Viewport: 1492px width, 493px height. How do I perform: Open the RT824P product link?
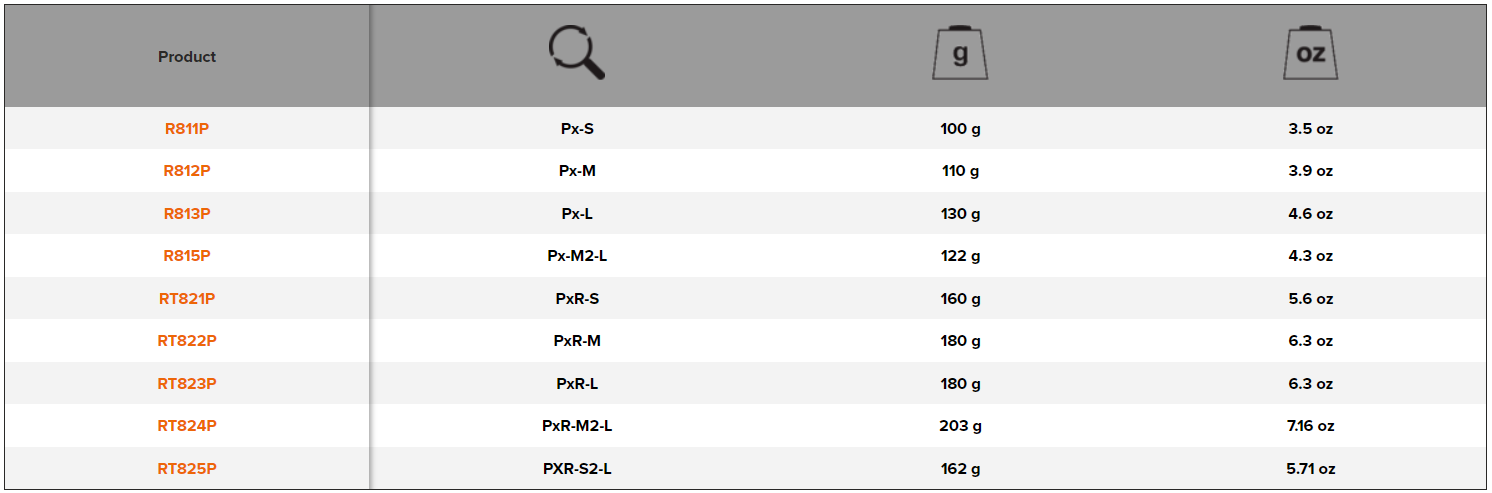click(x=187, y=426)
